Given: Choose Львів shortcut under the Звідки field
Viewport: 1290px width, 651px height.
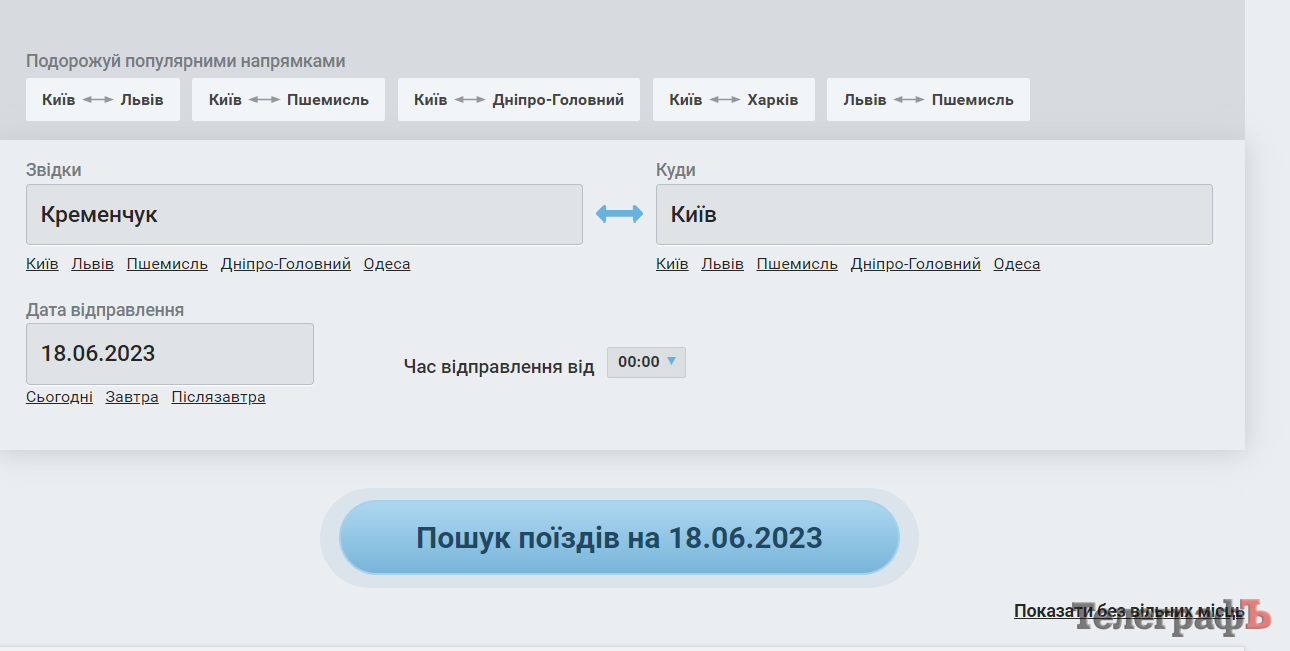Looking at the screenshot, I should pyautogui.click(x=92, y=264).
